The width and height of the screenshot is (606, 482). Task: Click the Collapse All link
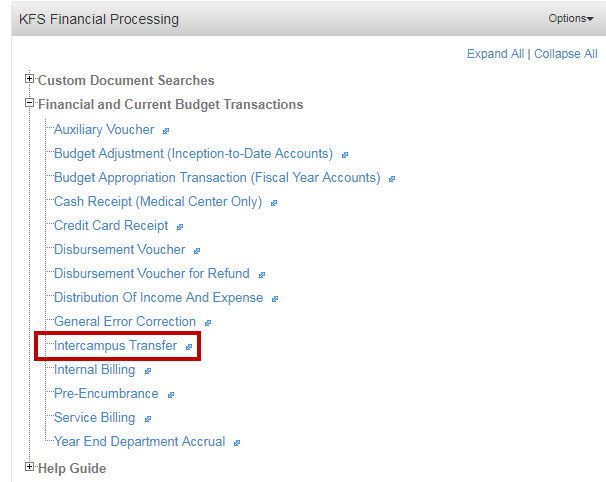point(566,54)
